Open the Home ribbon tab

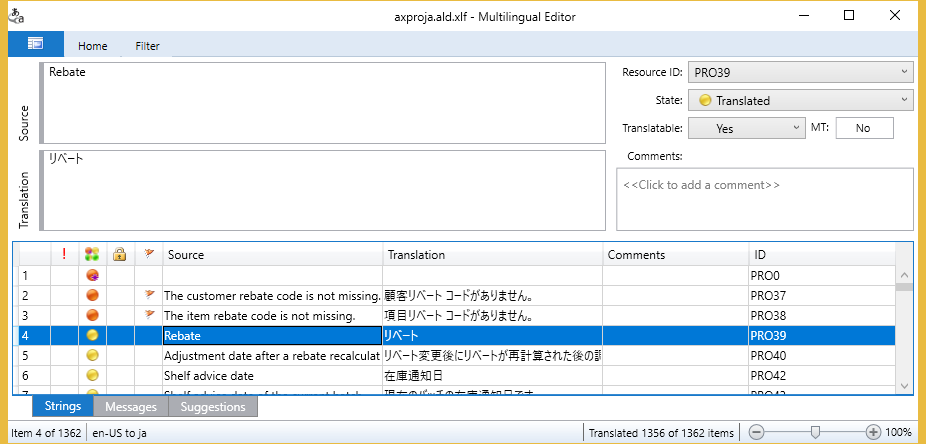point(93,45)
